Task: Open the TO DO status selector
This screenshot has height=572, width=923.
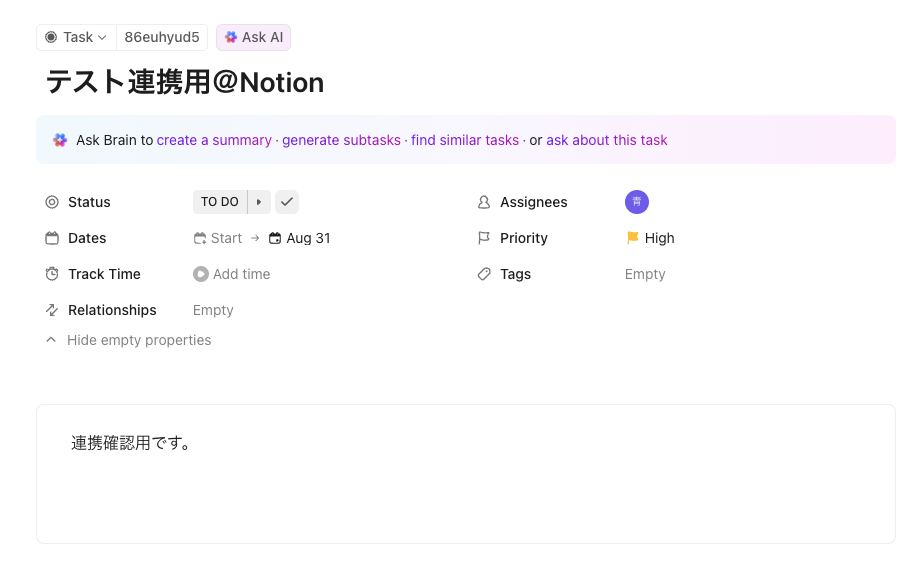Action: (220, 202)
